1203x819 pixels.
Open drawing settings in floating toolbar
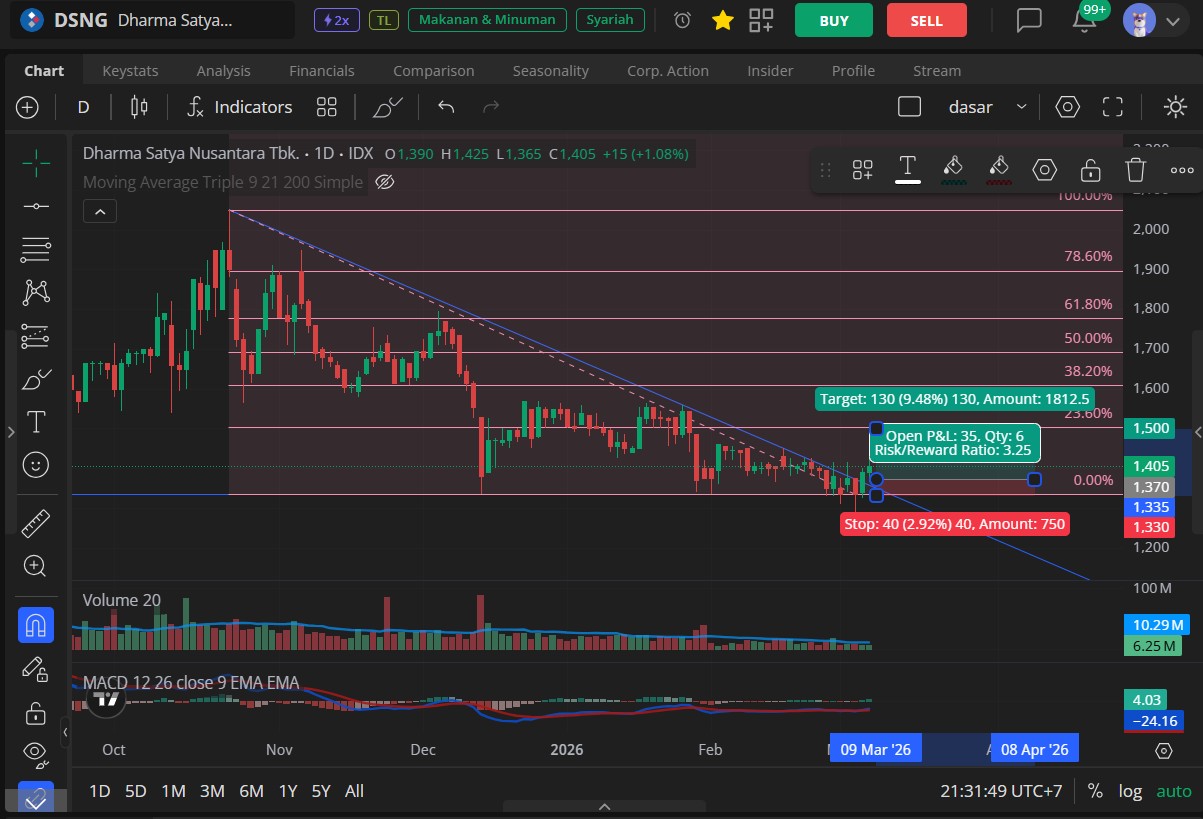1045,170
